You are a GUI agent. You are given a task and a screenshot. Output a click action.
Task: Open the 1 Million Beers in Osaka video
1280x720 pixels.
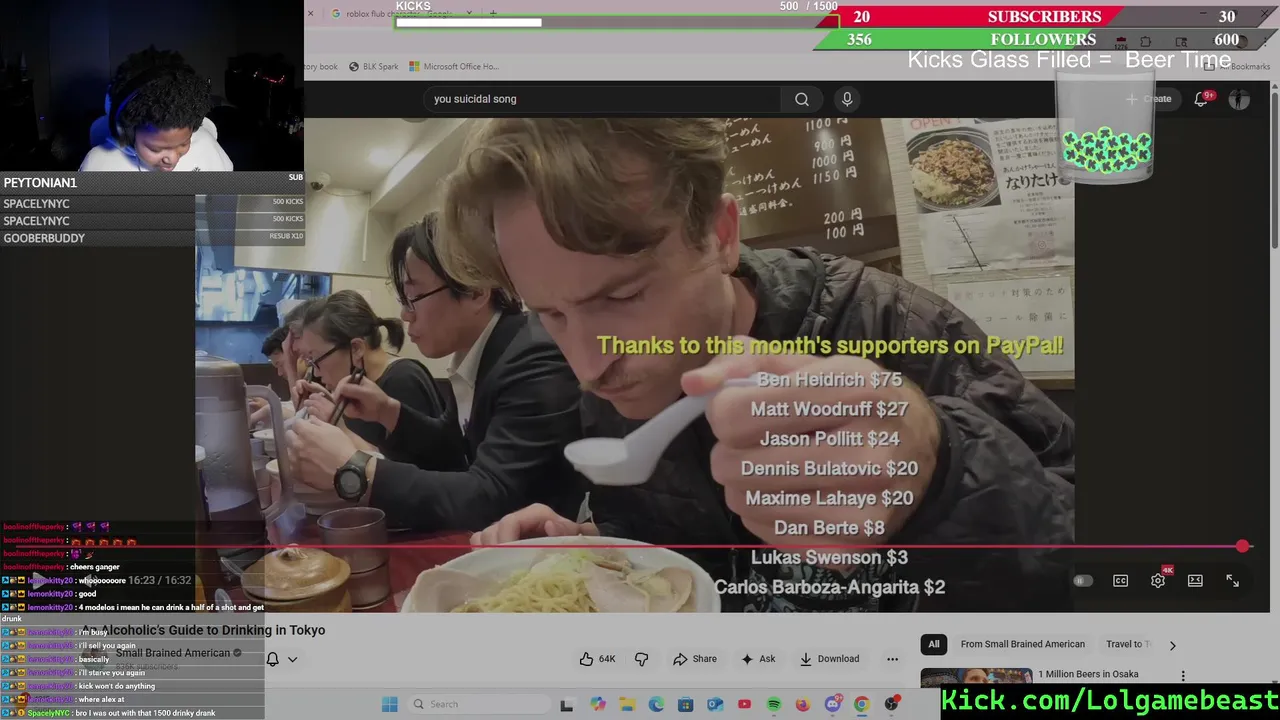pos(1088,674)
